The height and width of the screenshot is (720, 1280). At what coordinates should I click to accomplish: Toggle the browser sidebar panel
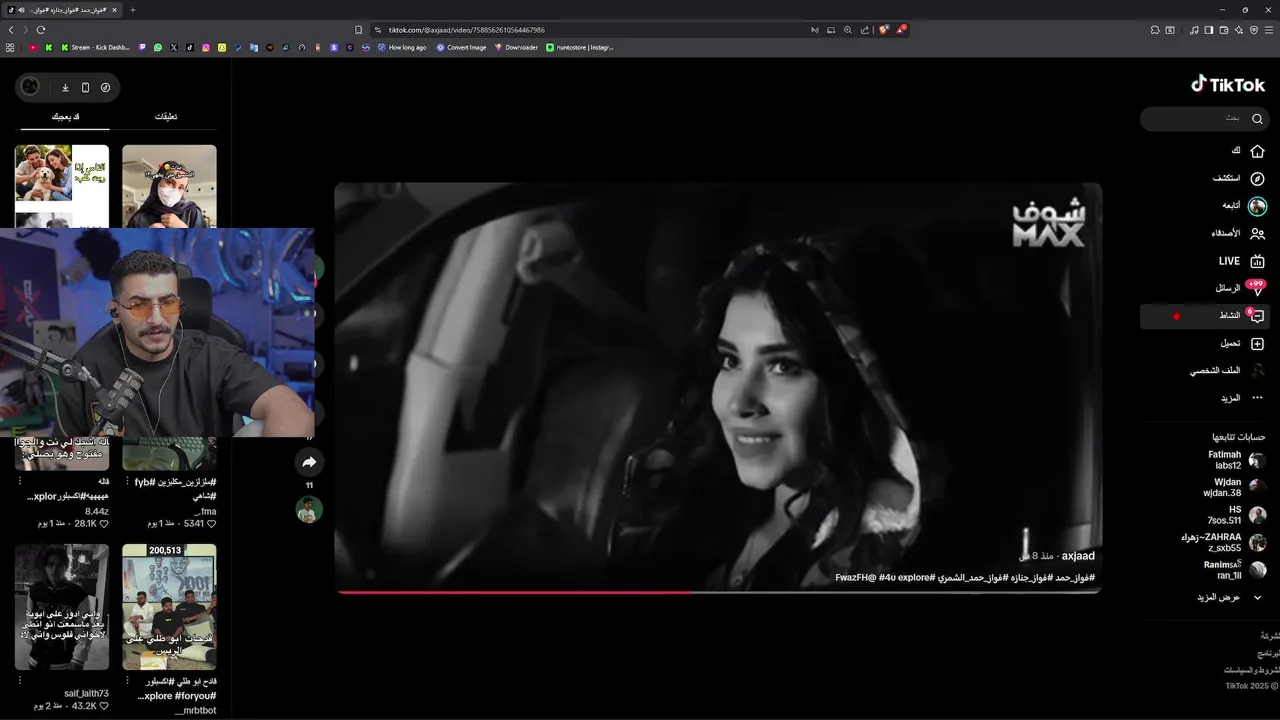(x=1209, y=30)
